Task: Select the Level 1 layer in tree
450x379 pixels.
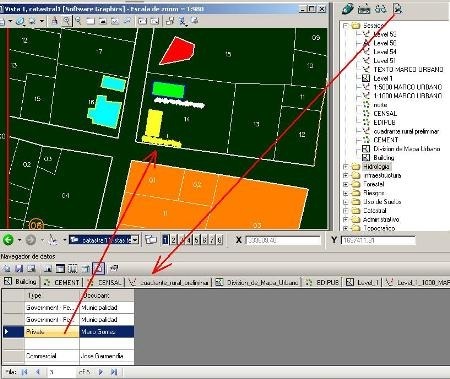Action: pos(383,78)
